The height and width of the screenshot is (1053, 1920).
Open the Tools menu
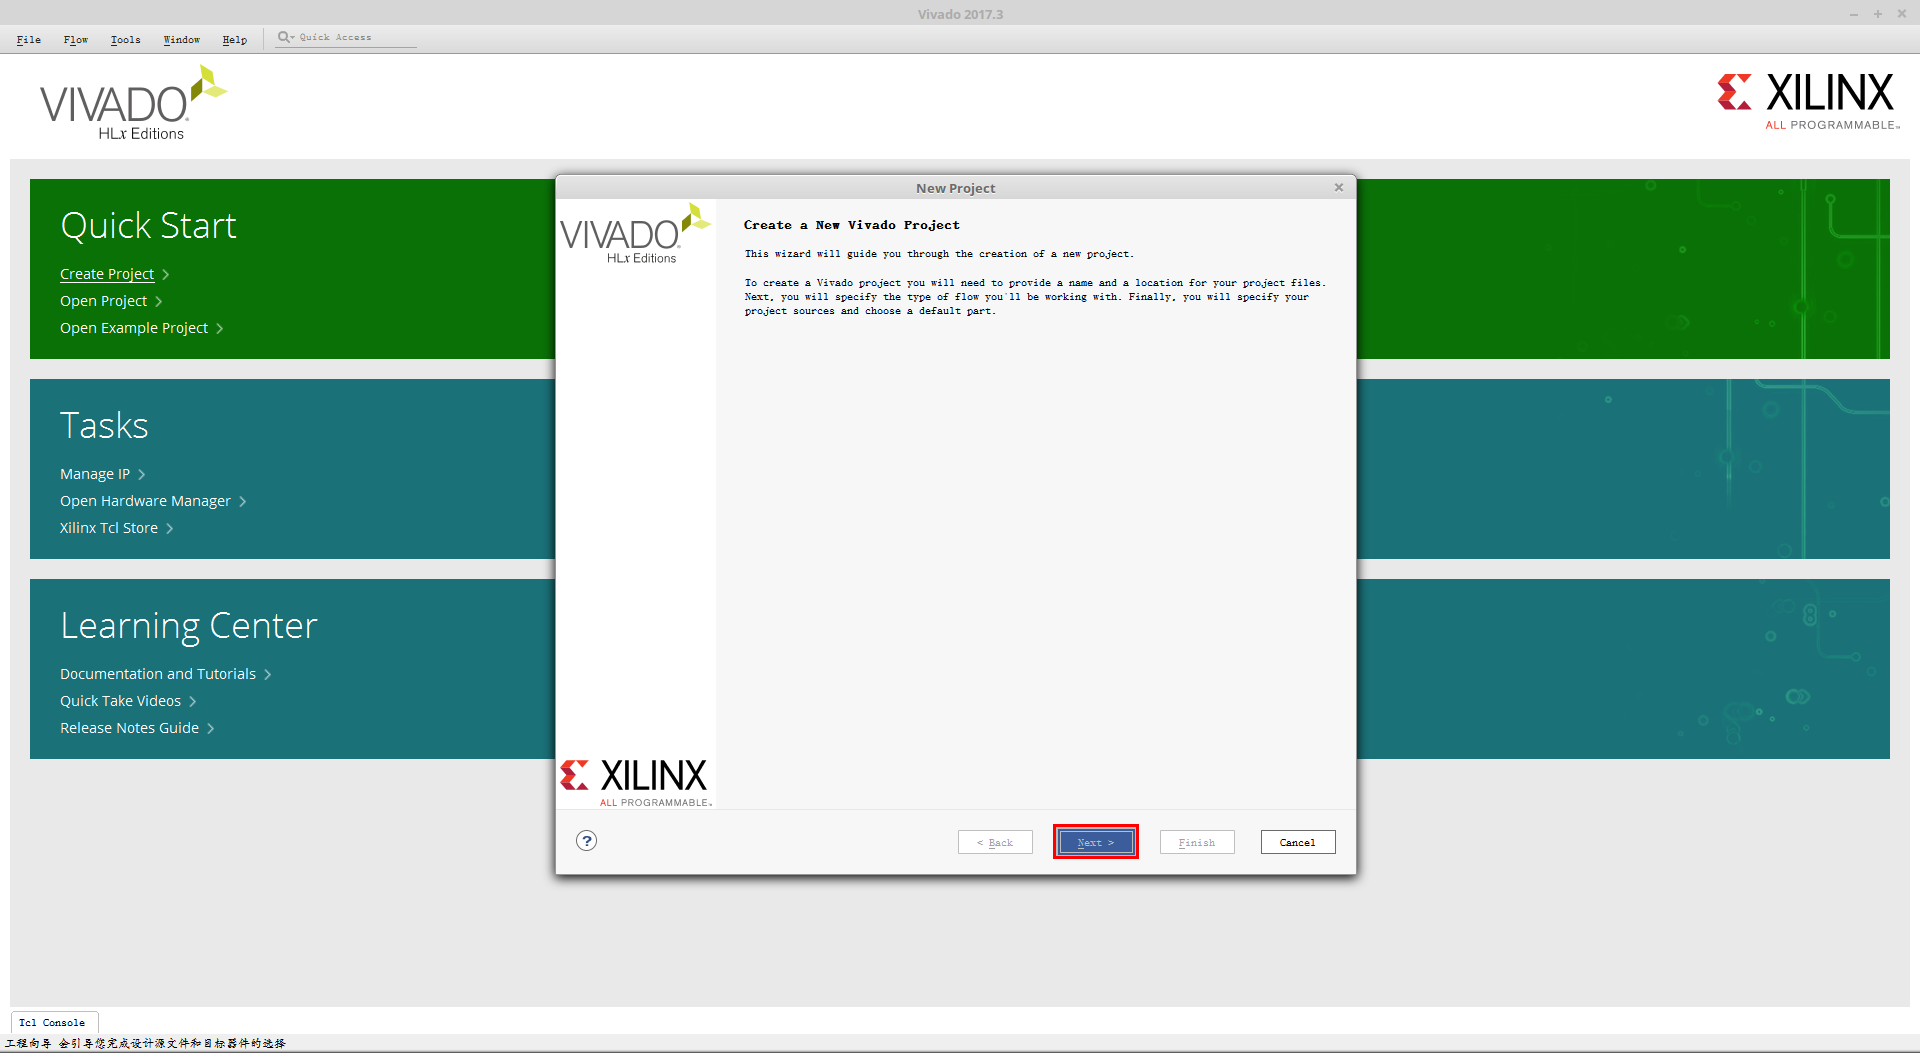[126, 40]
